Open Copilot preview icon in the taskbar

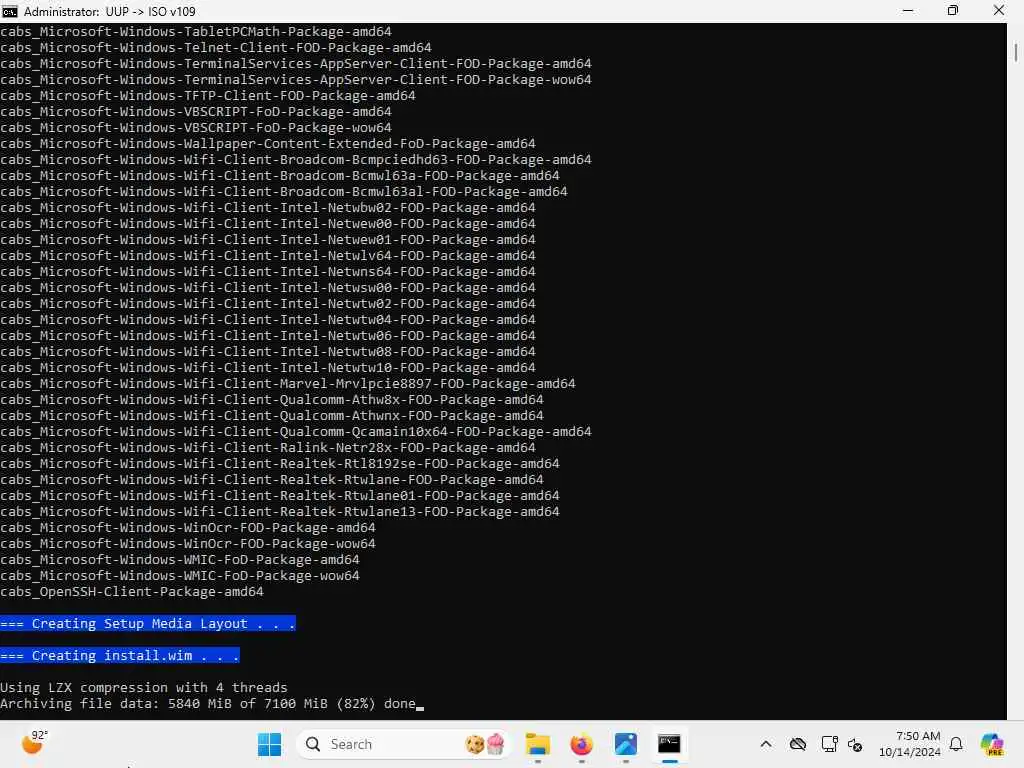pos(992,744)
